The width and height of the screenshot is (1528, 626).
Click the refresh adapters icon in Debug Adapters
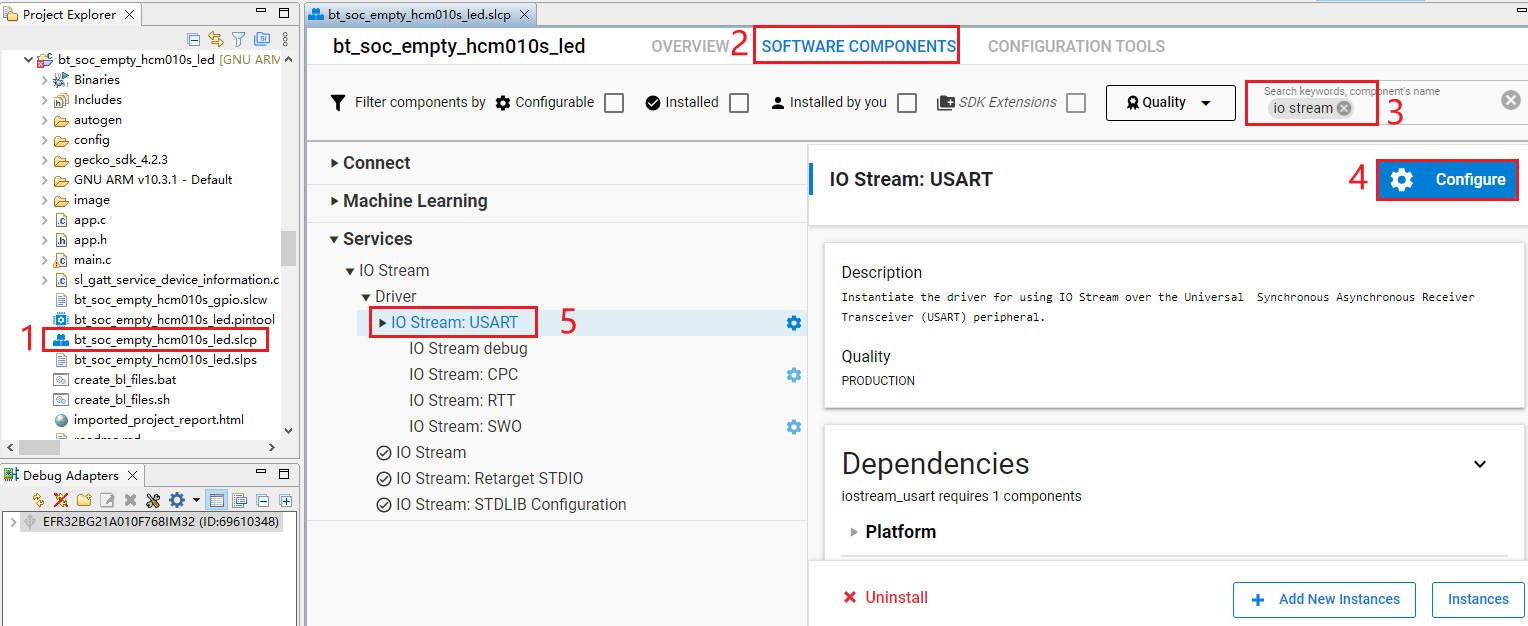(x=38, y=500)
